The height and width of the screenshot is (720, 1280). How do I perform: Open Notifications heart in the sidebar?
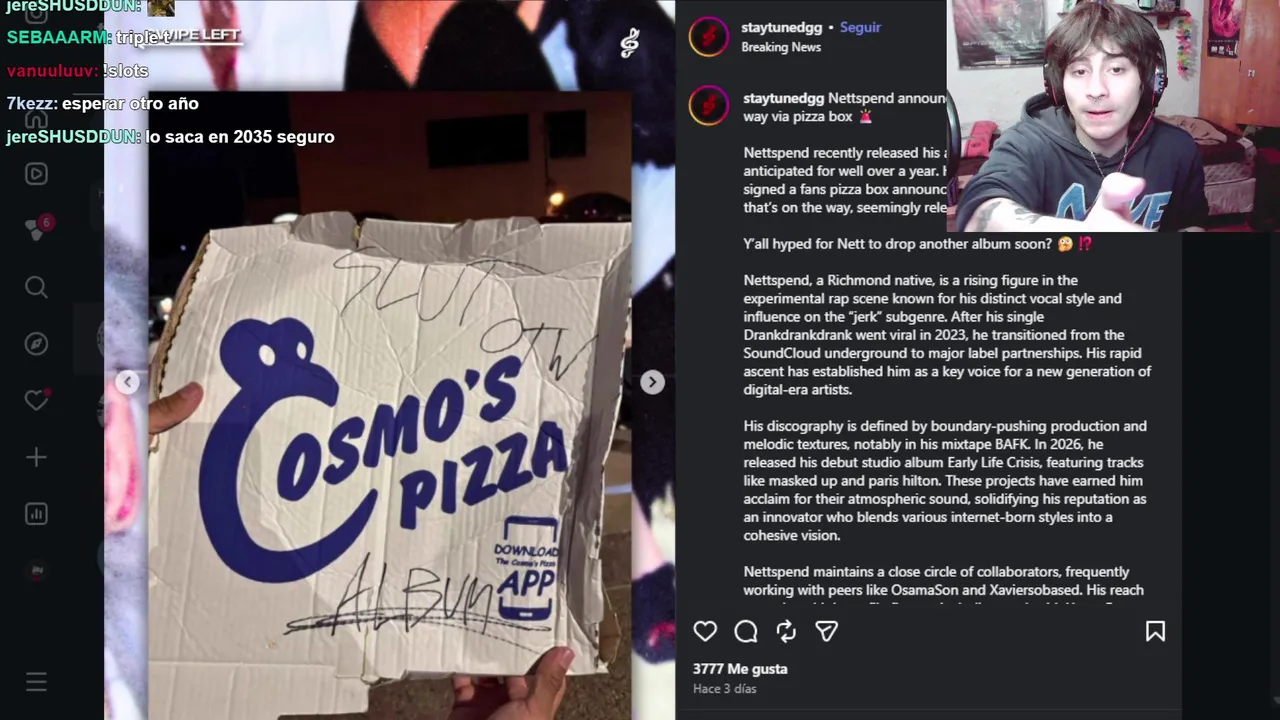tap(36, 400)
